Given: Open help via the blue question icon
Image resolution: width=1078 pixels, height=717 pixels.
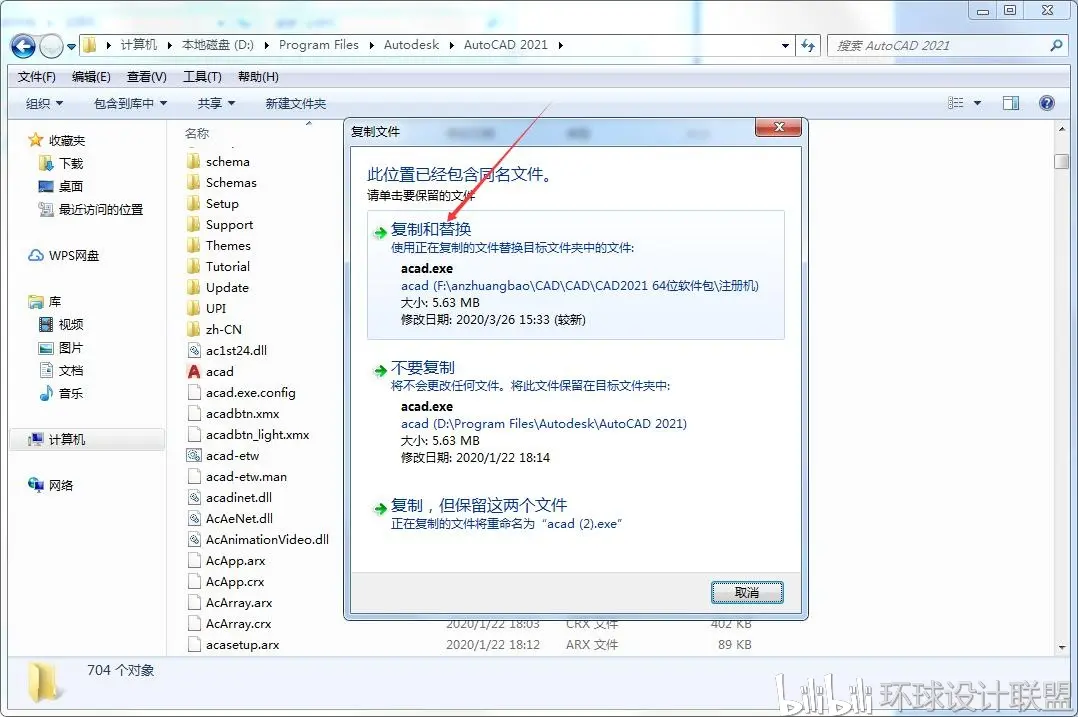Looking at the screenshot, I should coord(1046,103).
